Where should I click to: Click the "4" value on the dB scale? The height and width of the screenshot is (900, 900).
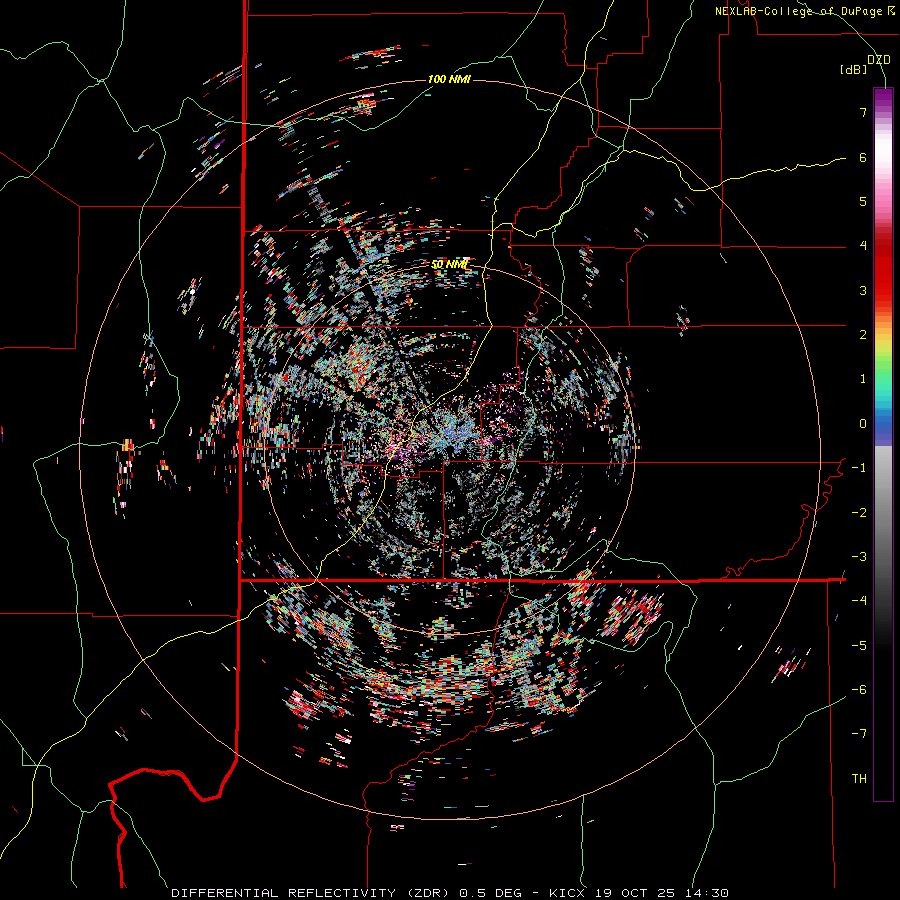(x=863, y=246)
